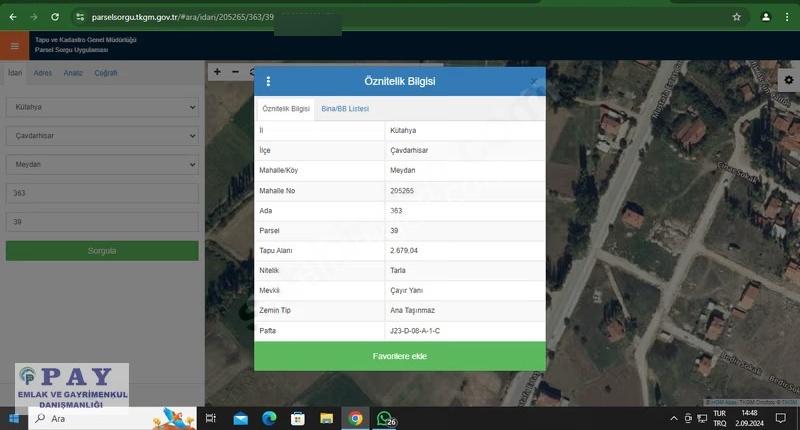Click the browser address bar URL
Image resolution: width=800 pixels, height=430 pixels.
[183, 17]
